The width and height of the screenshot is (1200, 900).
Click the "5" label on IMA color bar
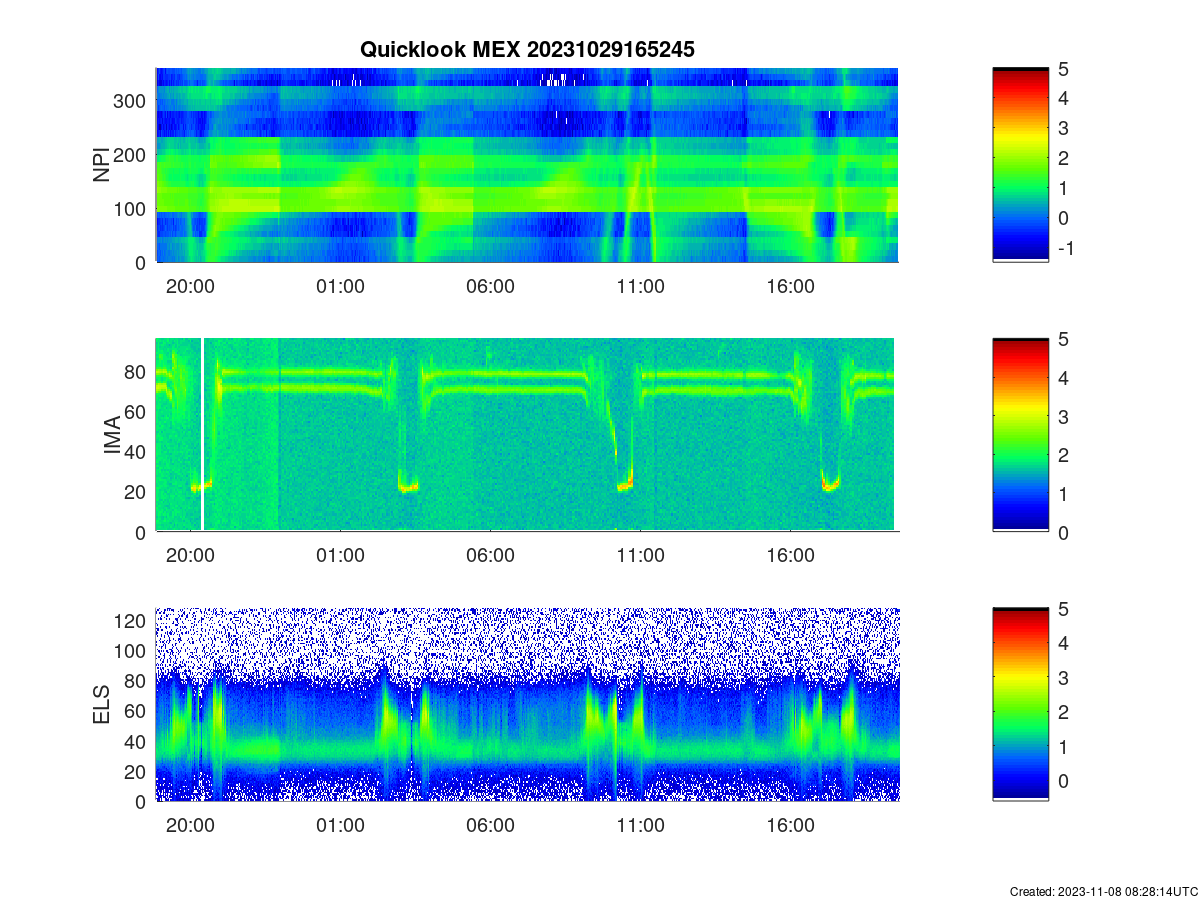(1064, 339)
